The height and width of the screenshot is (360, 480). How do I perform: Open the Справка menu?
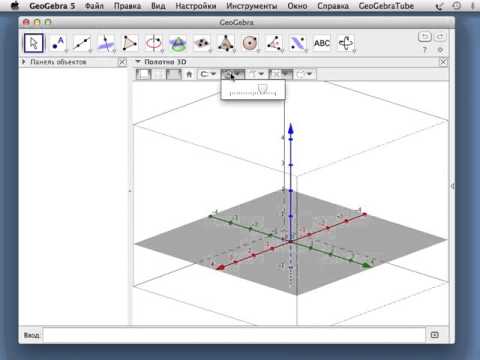click(x=333, y=6)
